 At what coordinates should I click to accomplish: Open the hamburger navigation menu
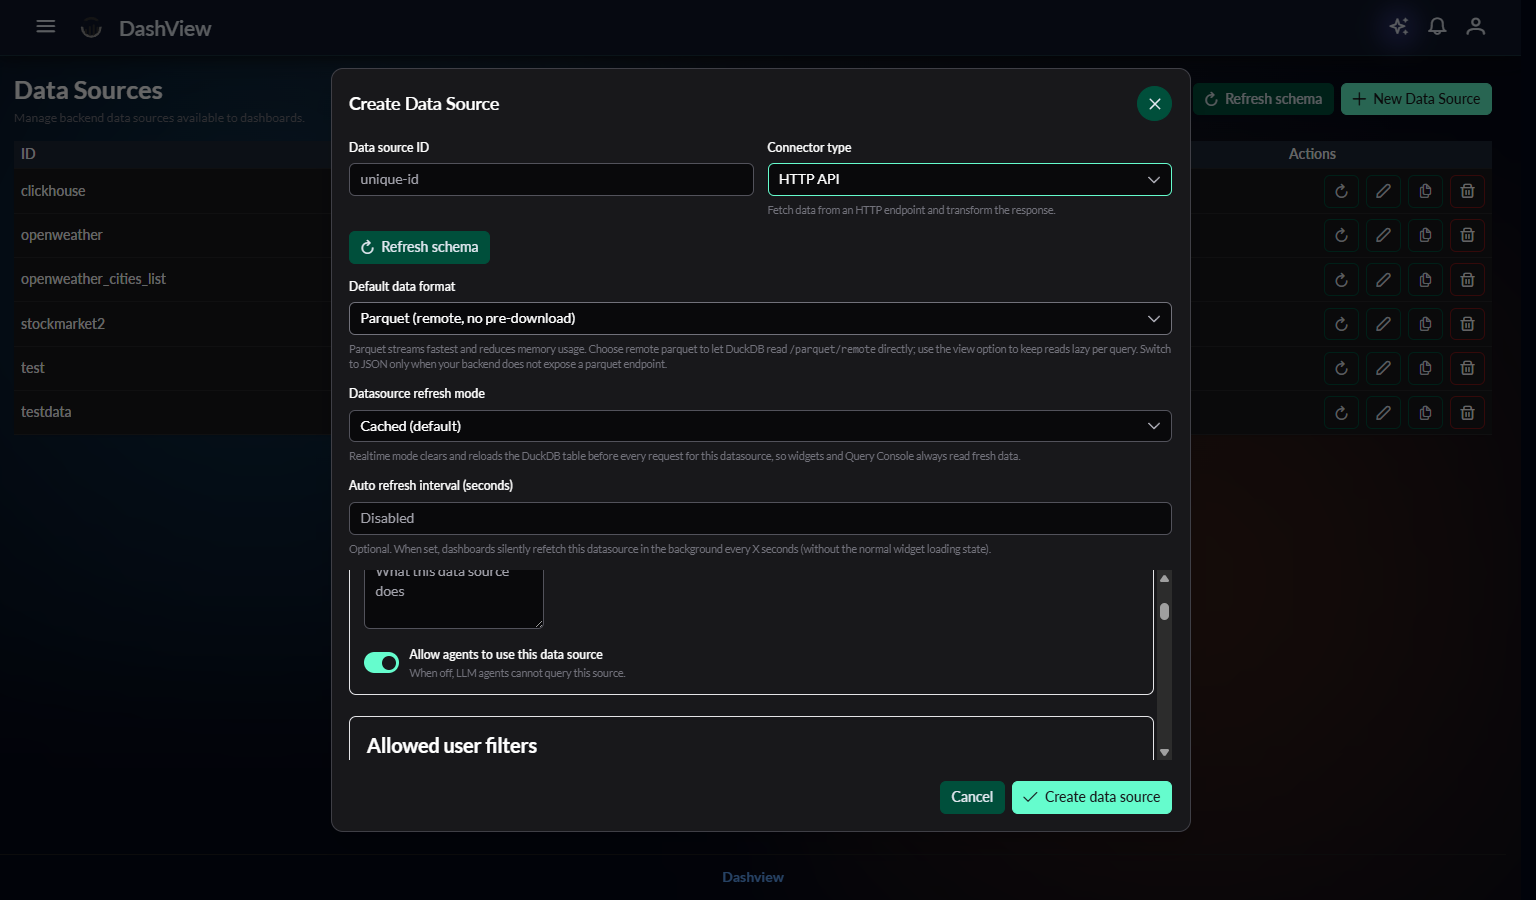[46, 27]
